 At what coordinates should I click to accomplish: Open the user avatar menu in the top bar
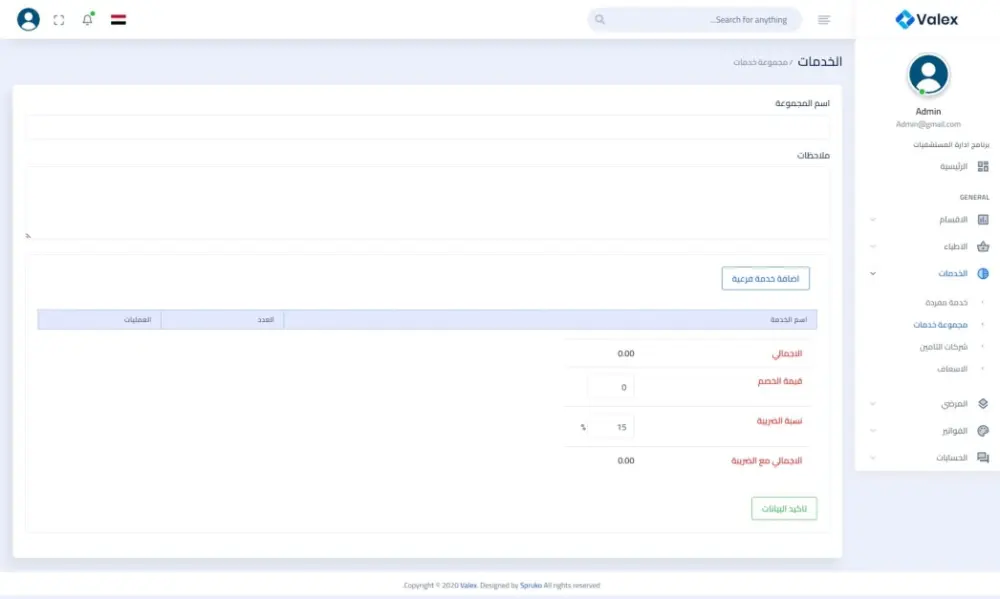pyautogui.click(x=28, y=19)
